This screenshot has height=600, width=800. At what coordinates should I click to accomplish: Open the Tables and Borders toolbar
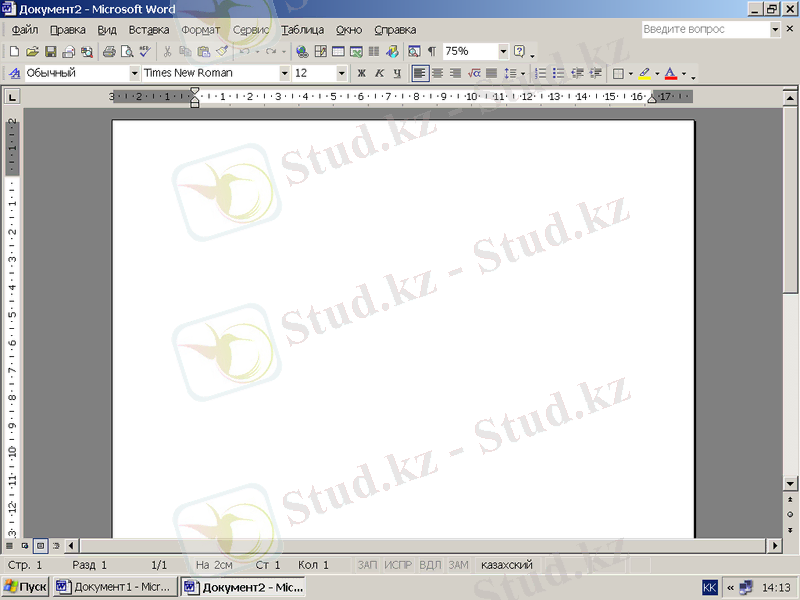320,52
